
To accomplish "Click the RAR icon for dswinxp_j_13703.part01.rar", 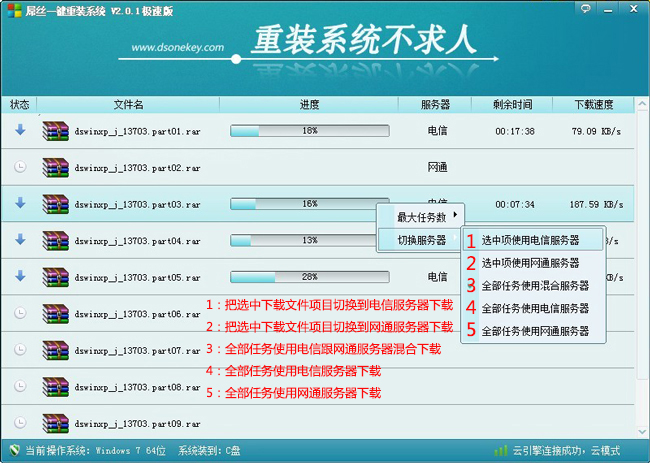I will (56, 131).
